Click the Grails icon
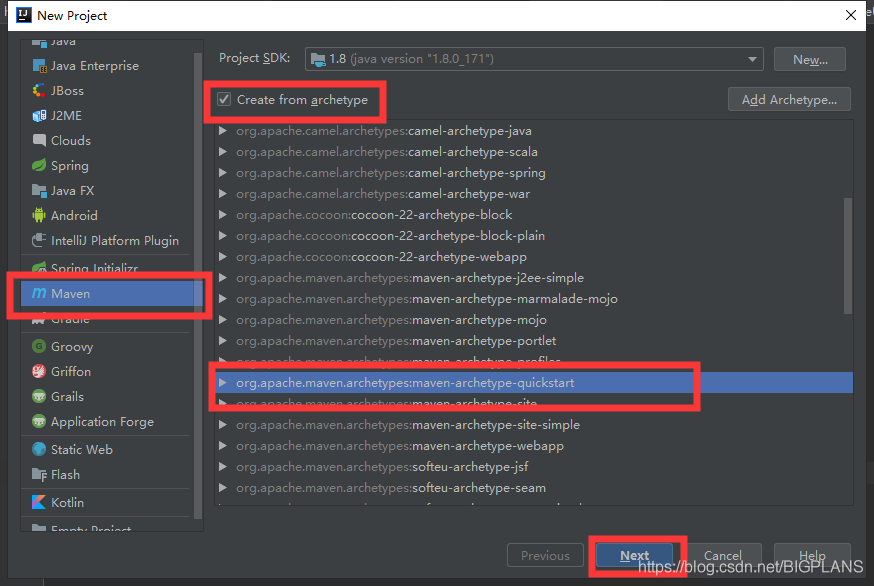 pos(39,396)
